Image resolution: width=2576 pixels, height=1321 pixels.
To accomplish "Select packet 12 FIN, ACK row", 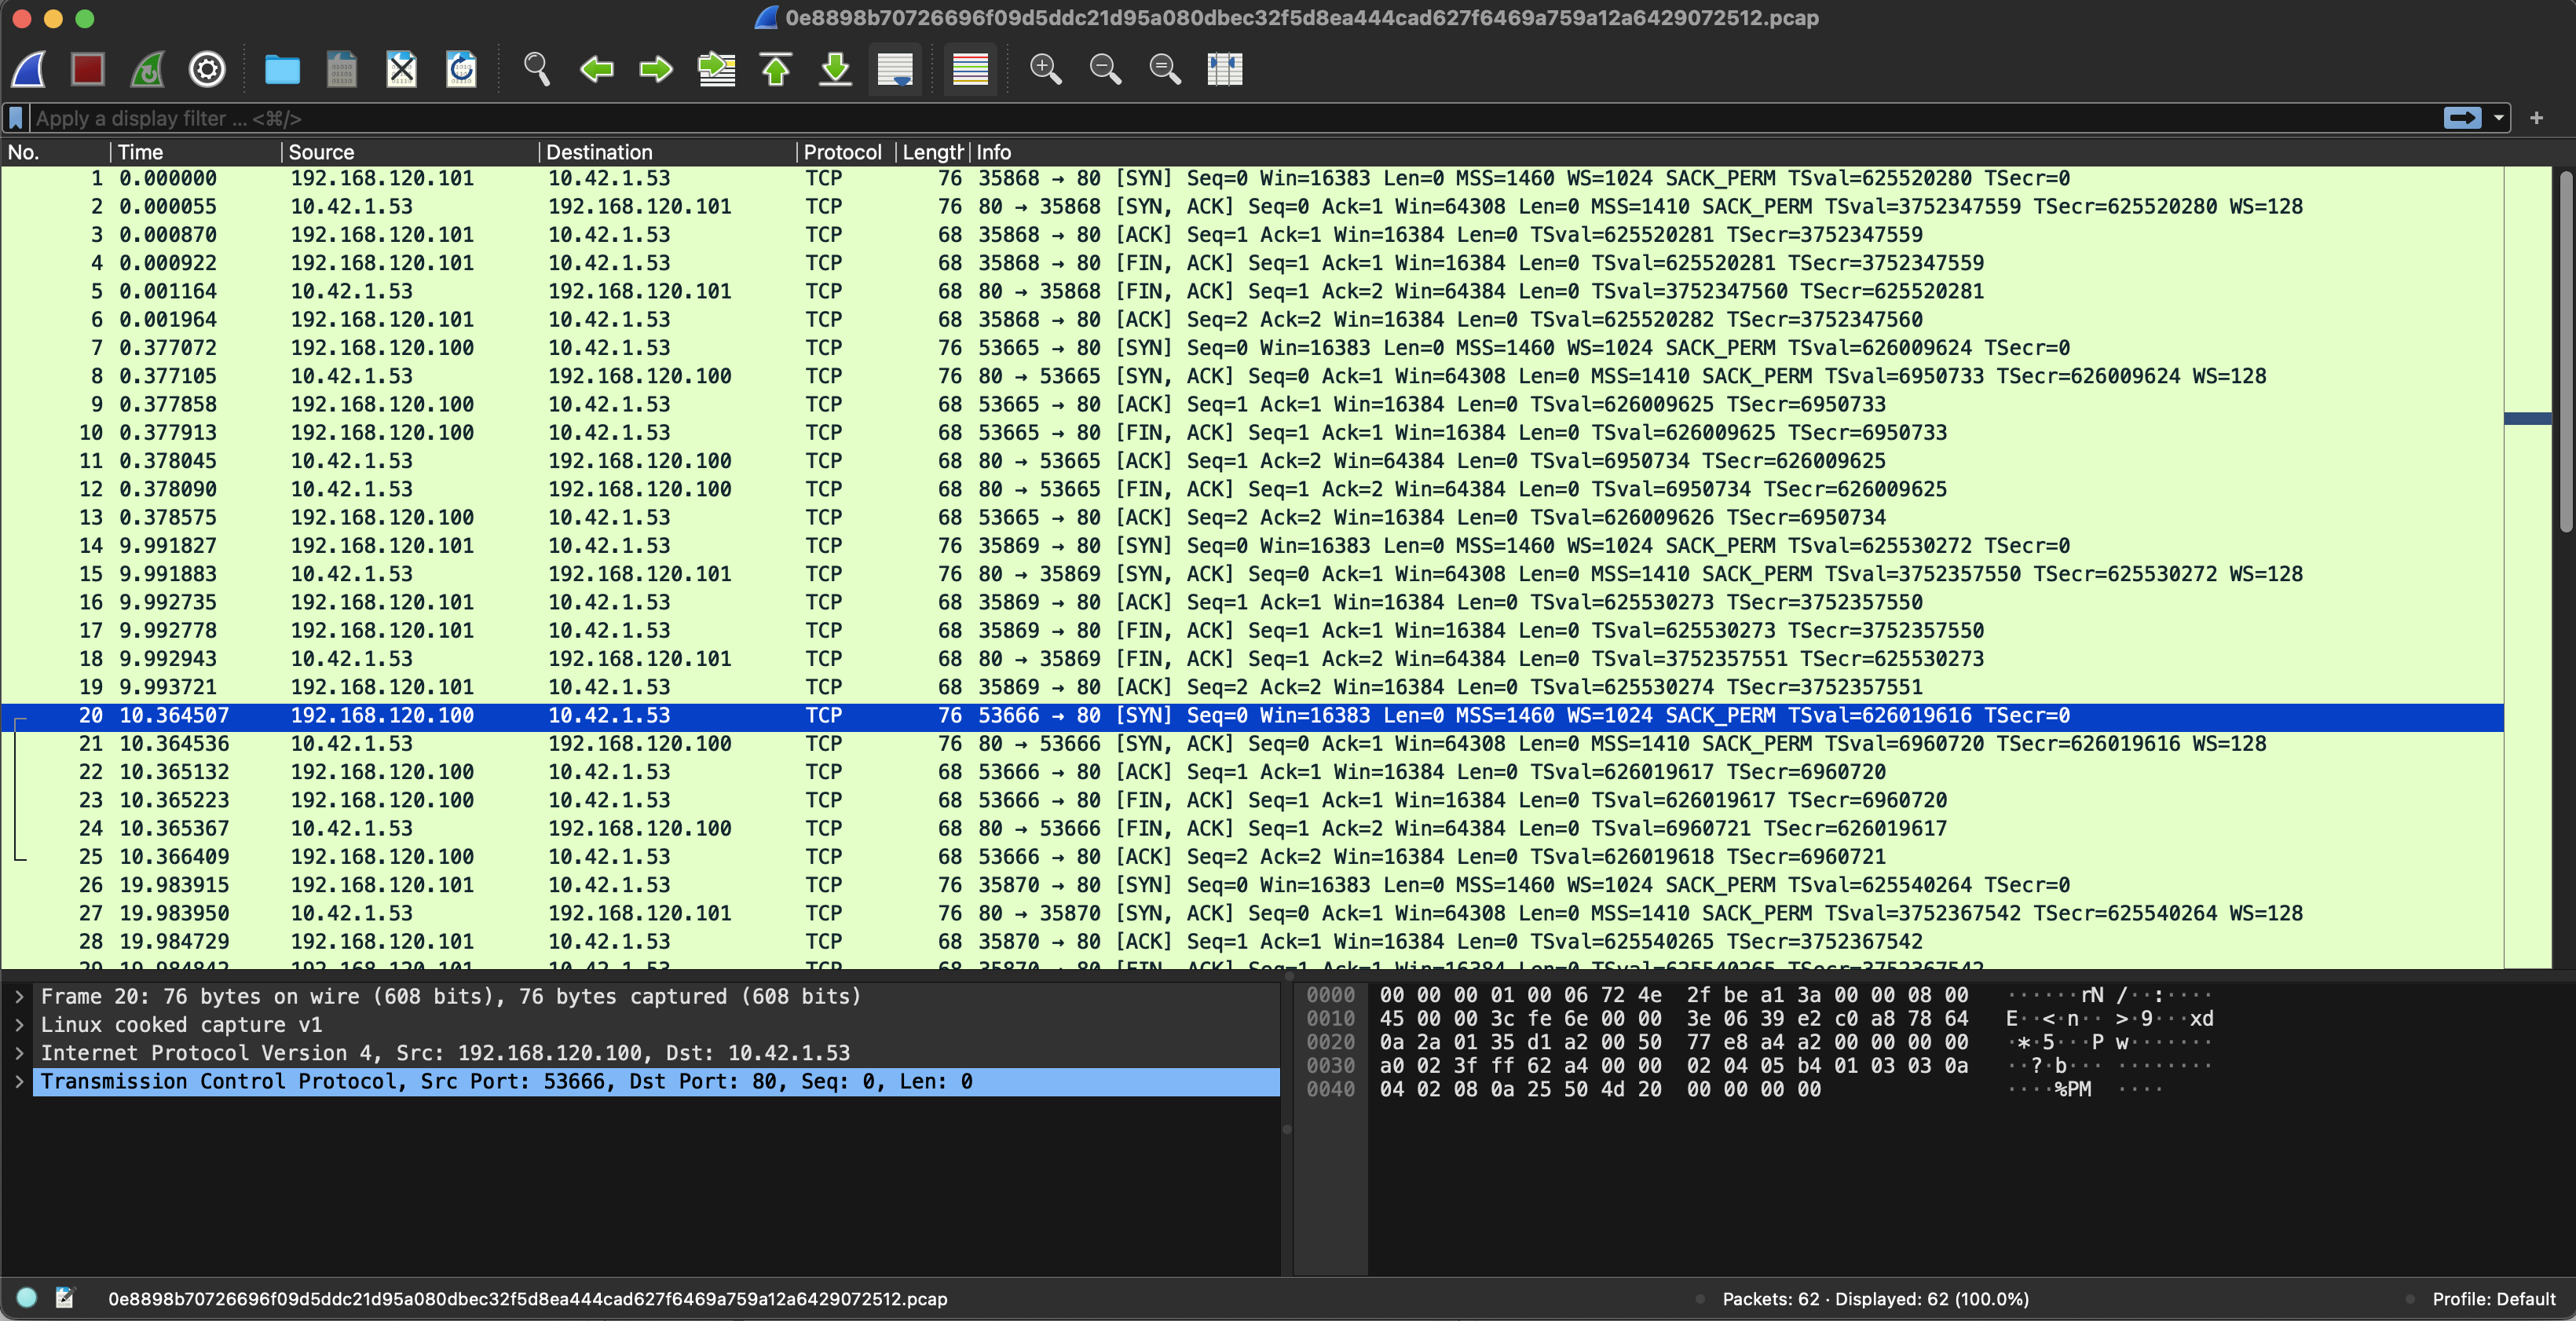I will coord(1252,489).
